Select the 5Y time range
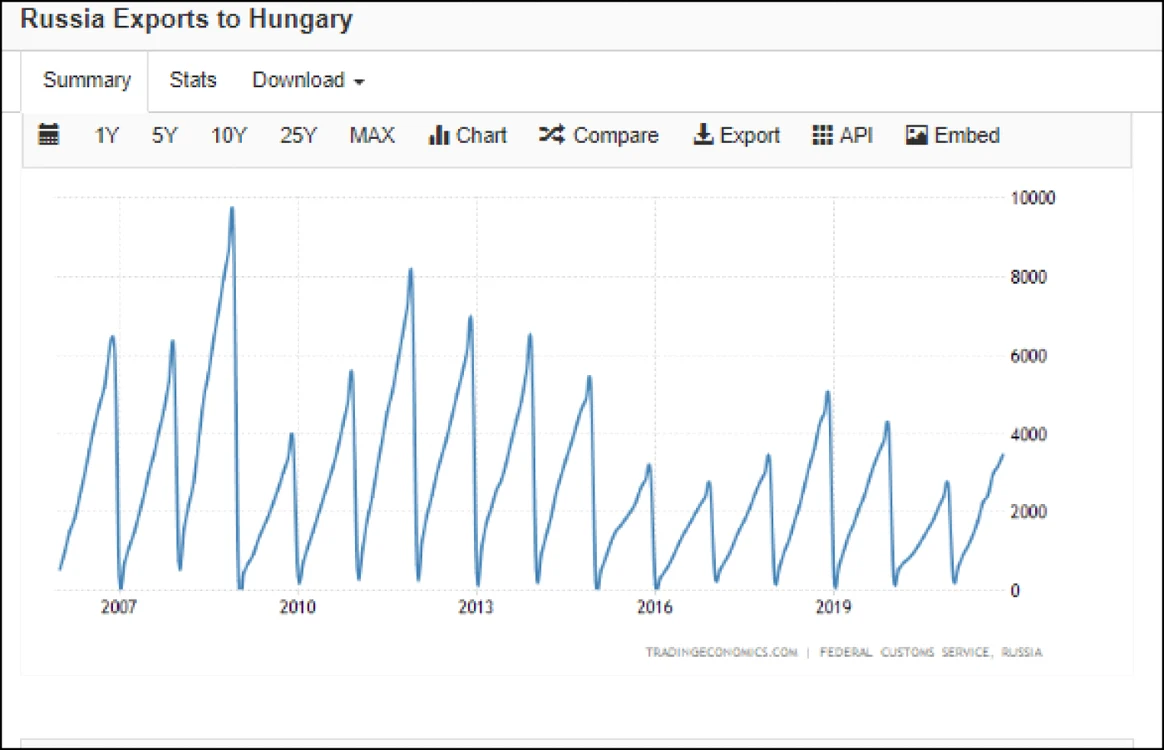Screen dimensions: 1164x750 coord(165,136)
